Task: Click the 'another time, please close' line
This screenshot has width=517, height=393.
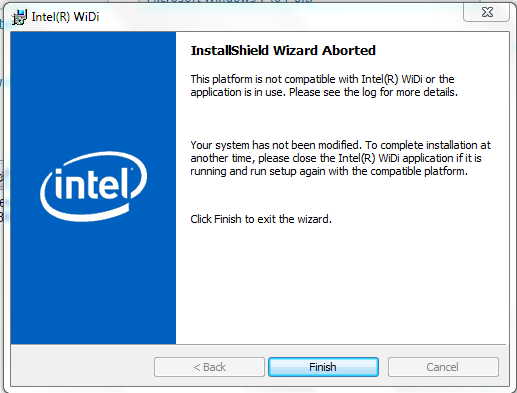Action: click(x=336, y=158)
